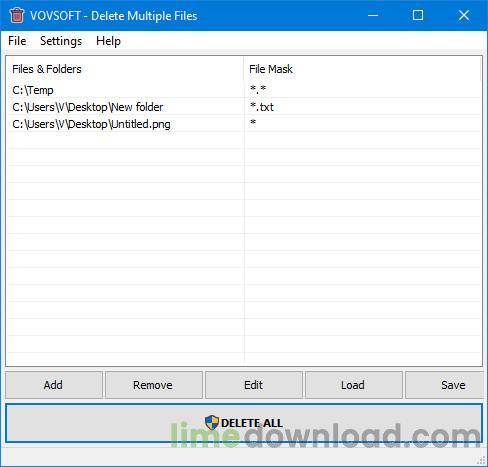Open the File menu
This screenshot has height=467, width=488.
(x=17, y=41)
